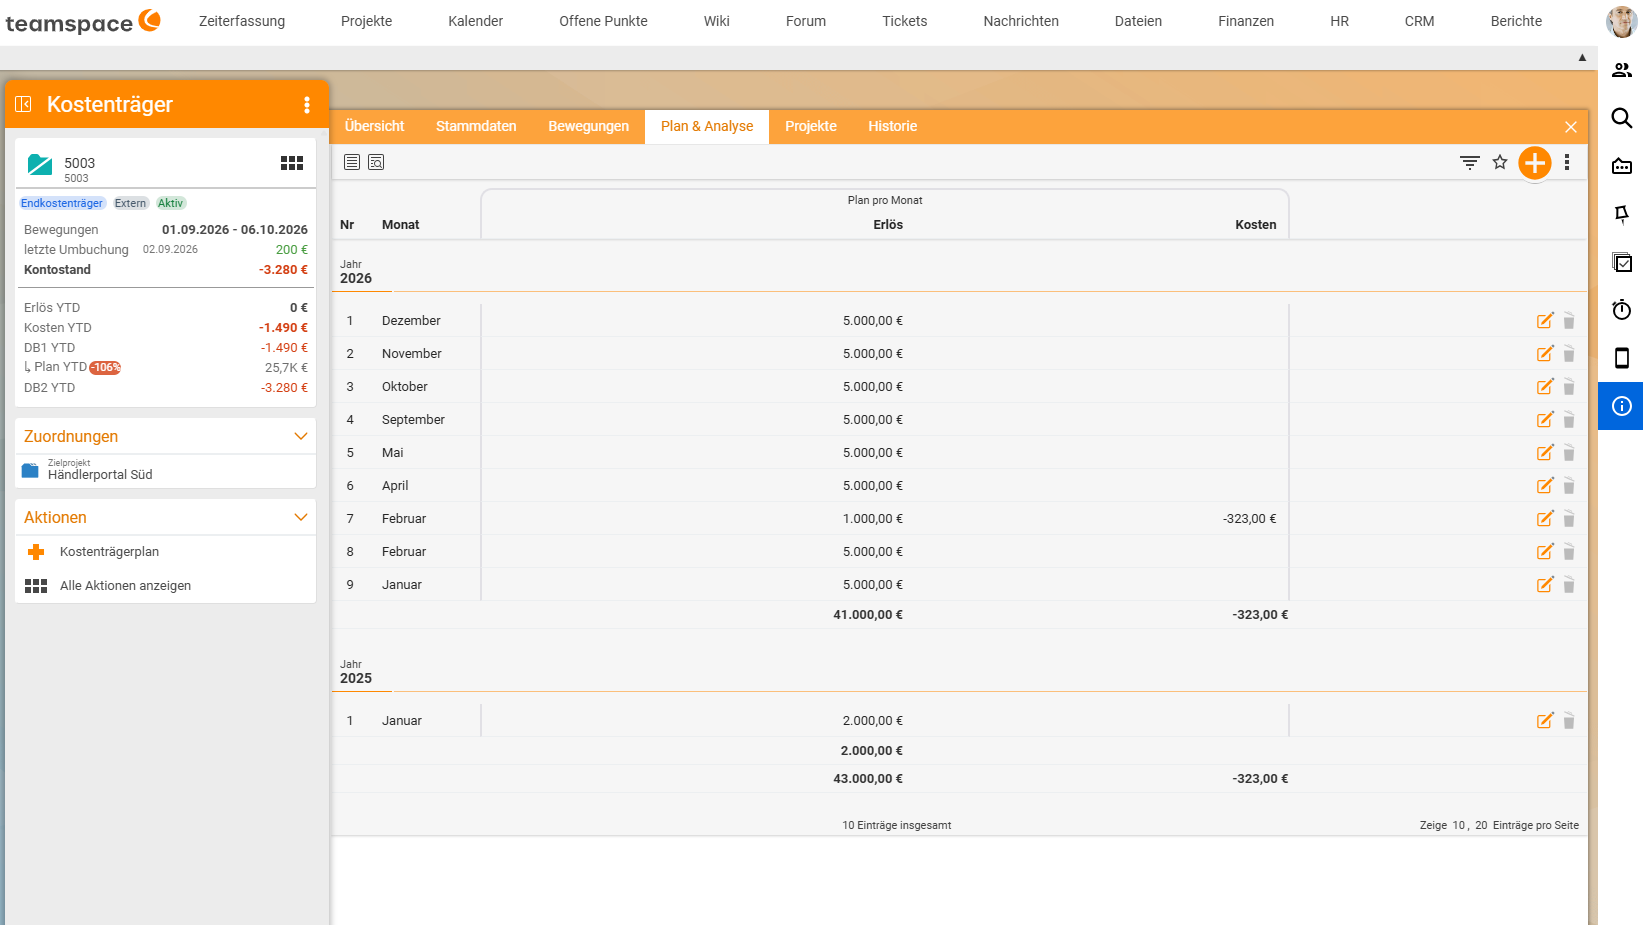Open the stopwatch timer icon in sidebar
Viewport: 1643px width, 925px height.
(x=1622, y=310)
